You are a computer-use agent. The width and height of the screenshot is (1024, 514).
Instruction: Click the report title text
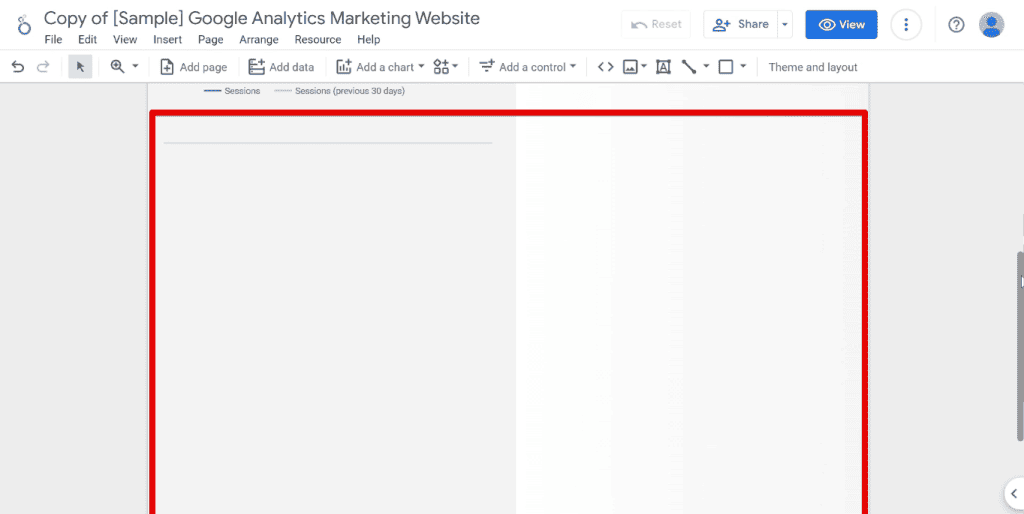coord(262,18)
